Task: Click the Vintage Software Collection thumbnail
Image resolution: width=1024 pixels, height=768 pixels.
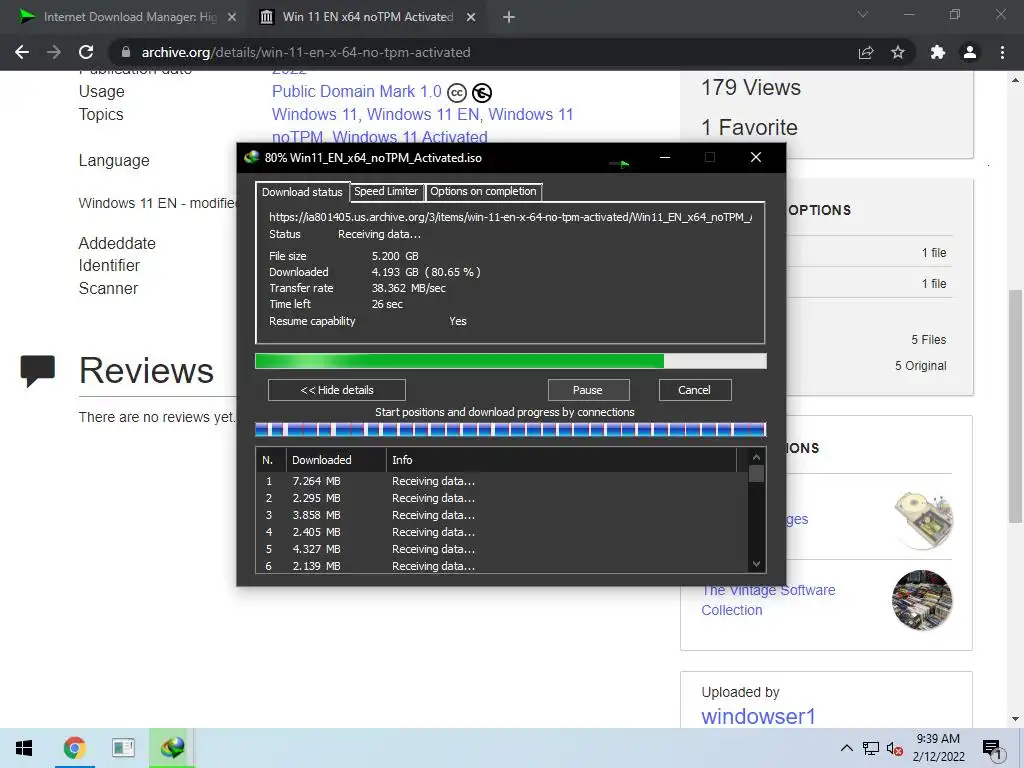Action: click(922, 600)
